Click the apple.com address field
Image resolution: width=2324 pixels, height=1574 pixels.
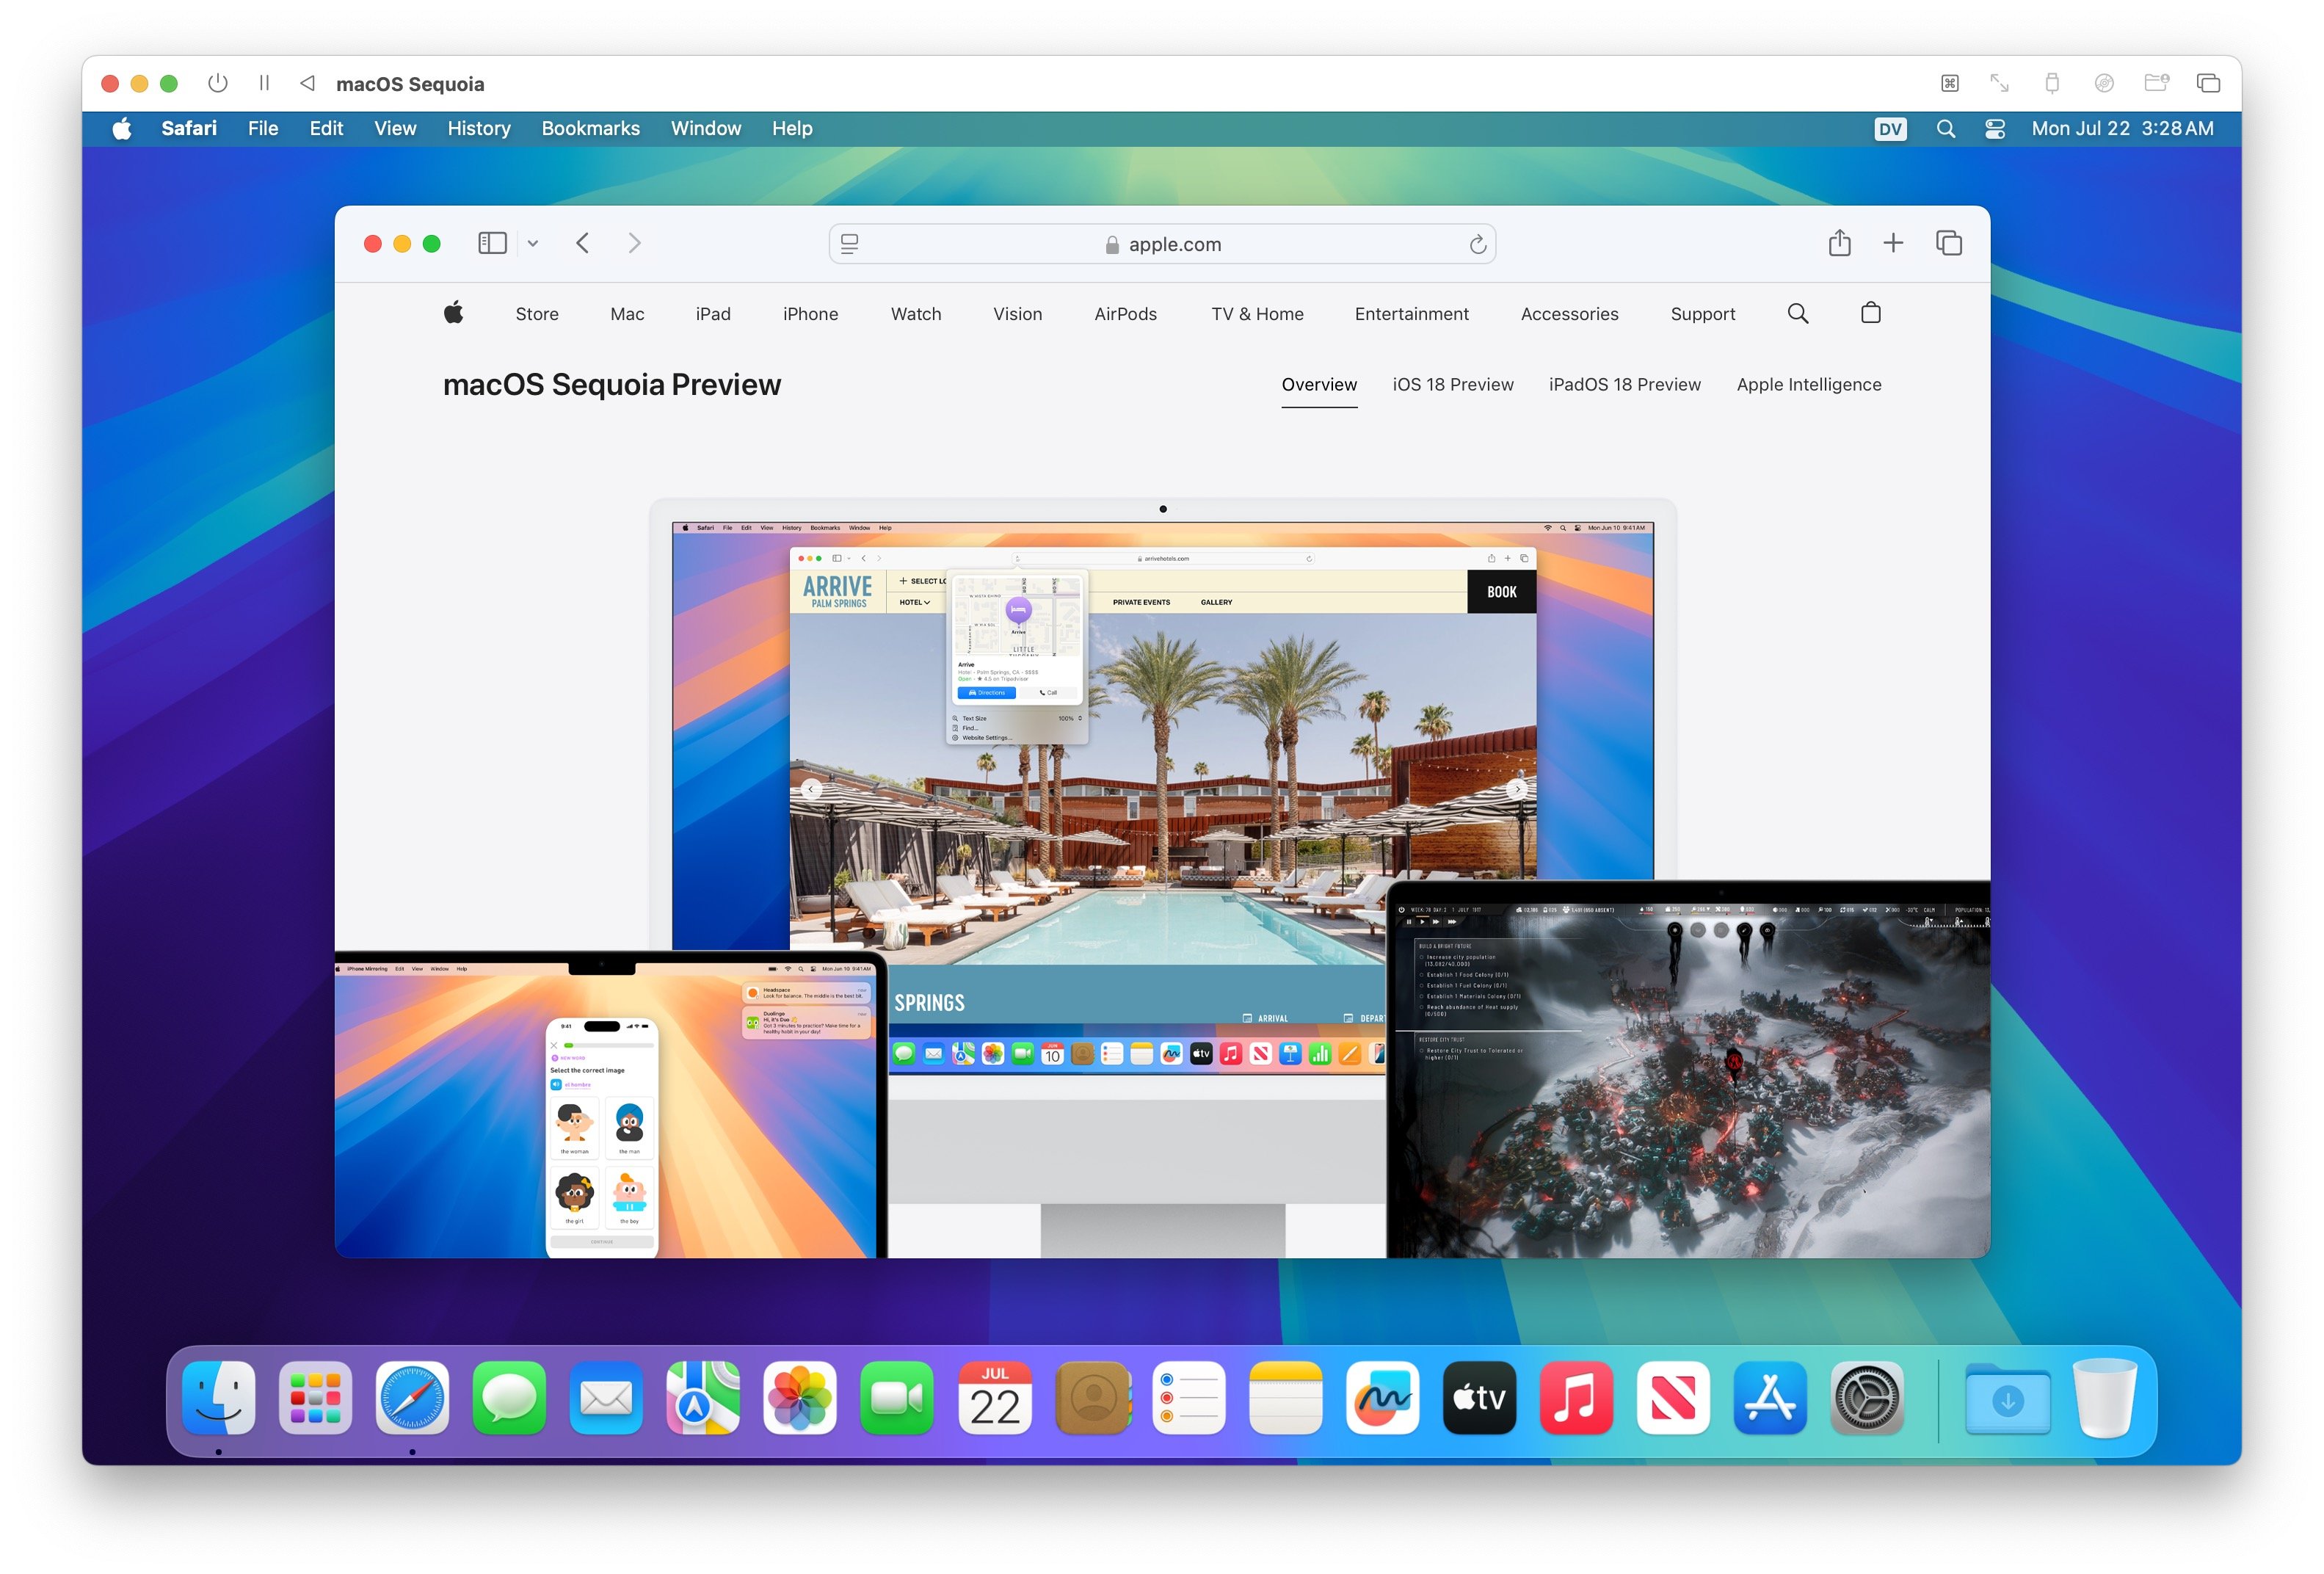[x=1162, y=244]
